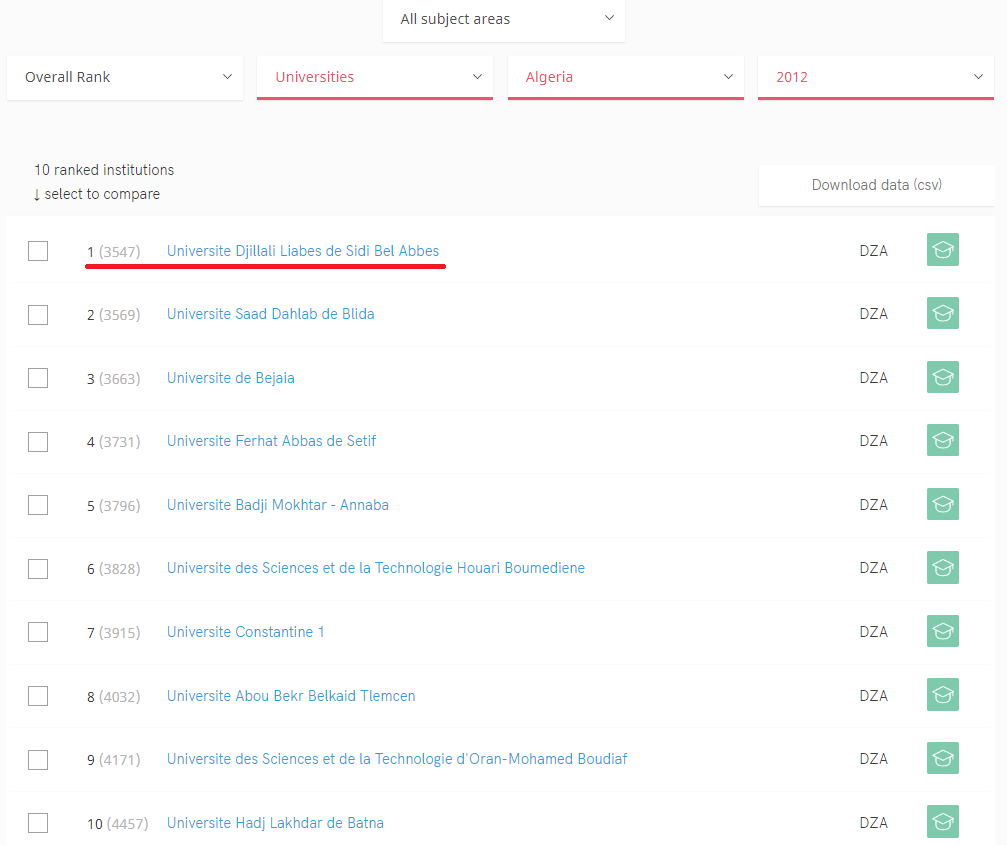Click graduation cap icon for Universite Djillali Liabes
The height and width of the screenshot is (845, 1007).
coord(942,250)
